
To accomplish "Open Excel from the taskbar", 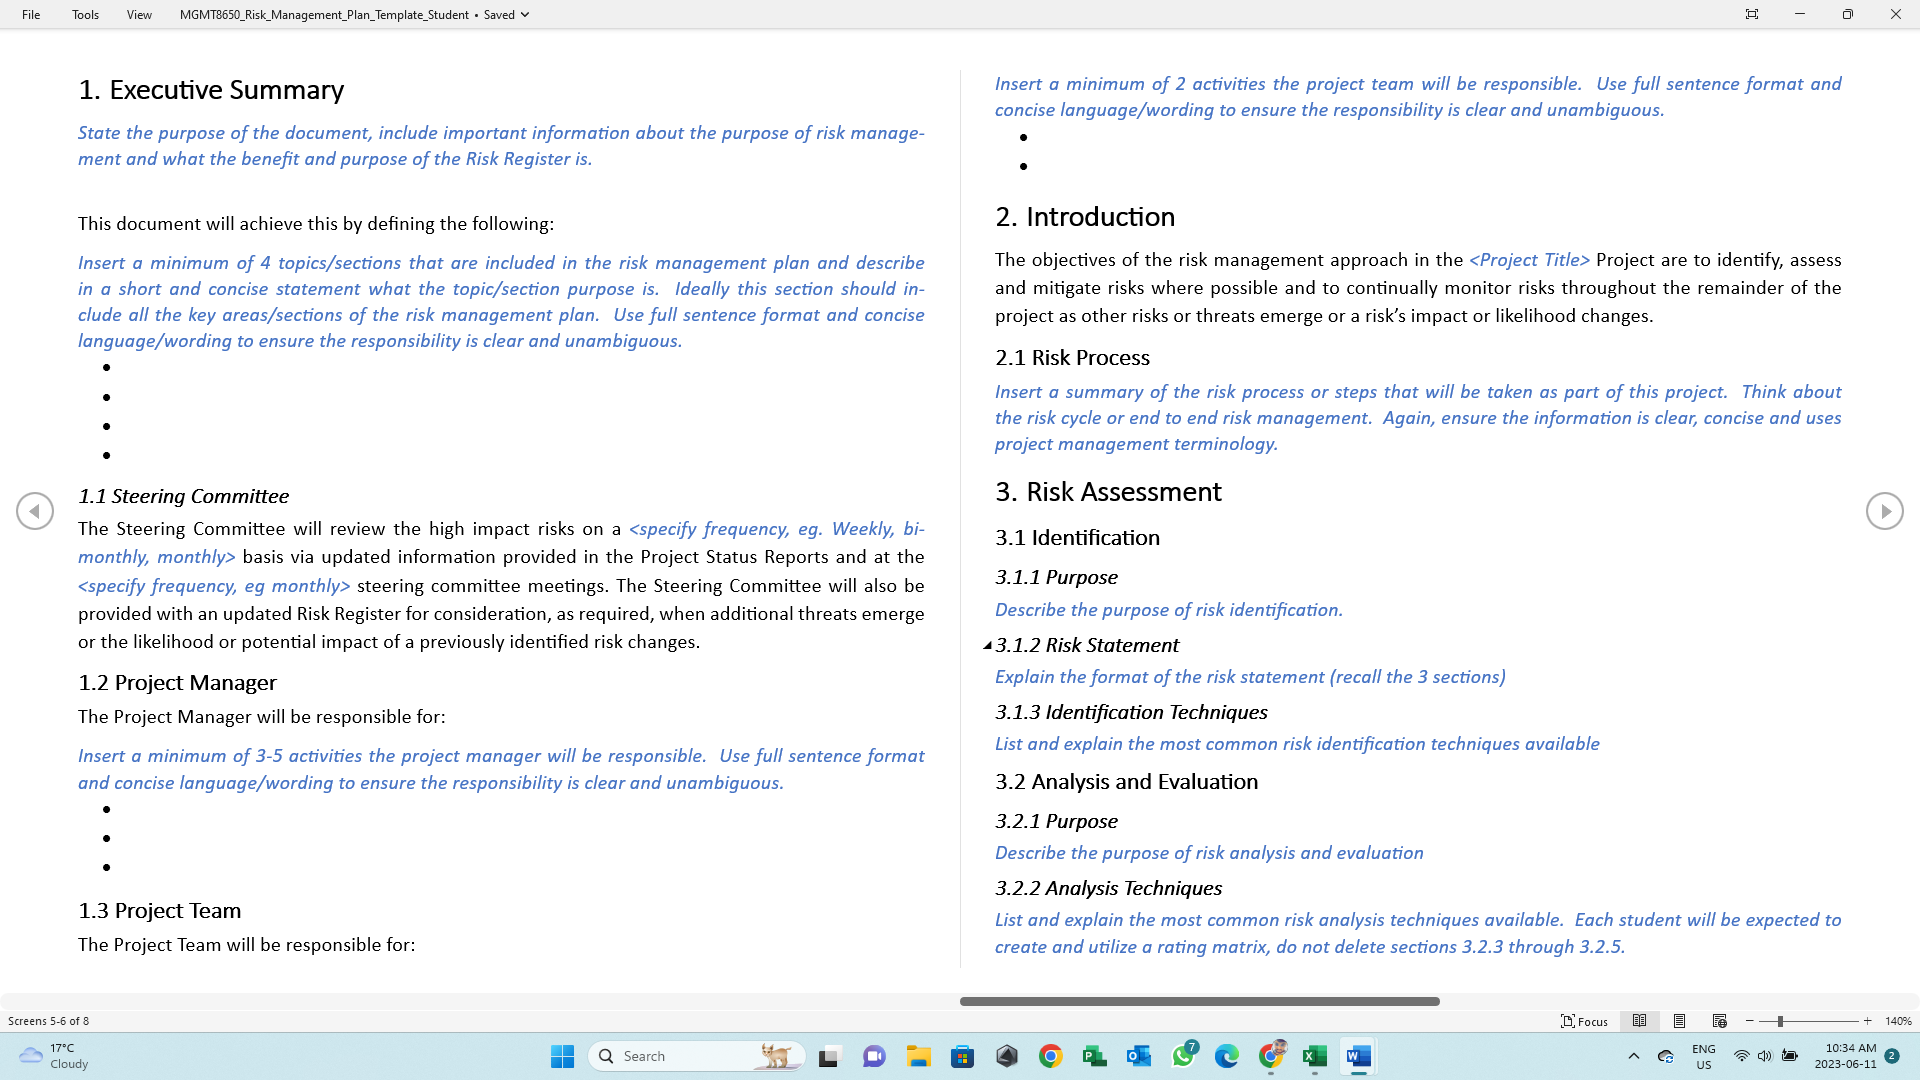I will 1314,1056.
